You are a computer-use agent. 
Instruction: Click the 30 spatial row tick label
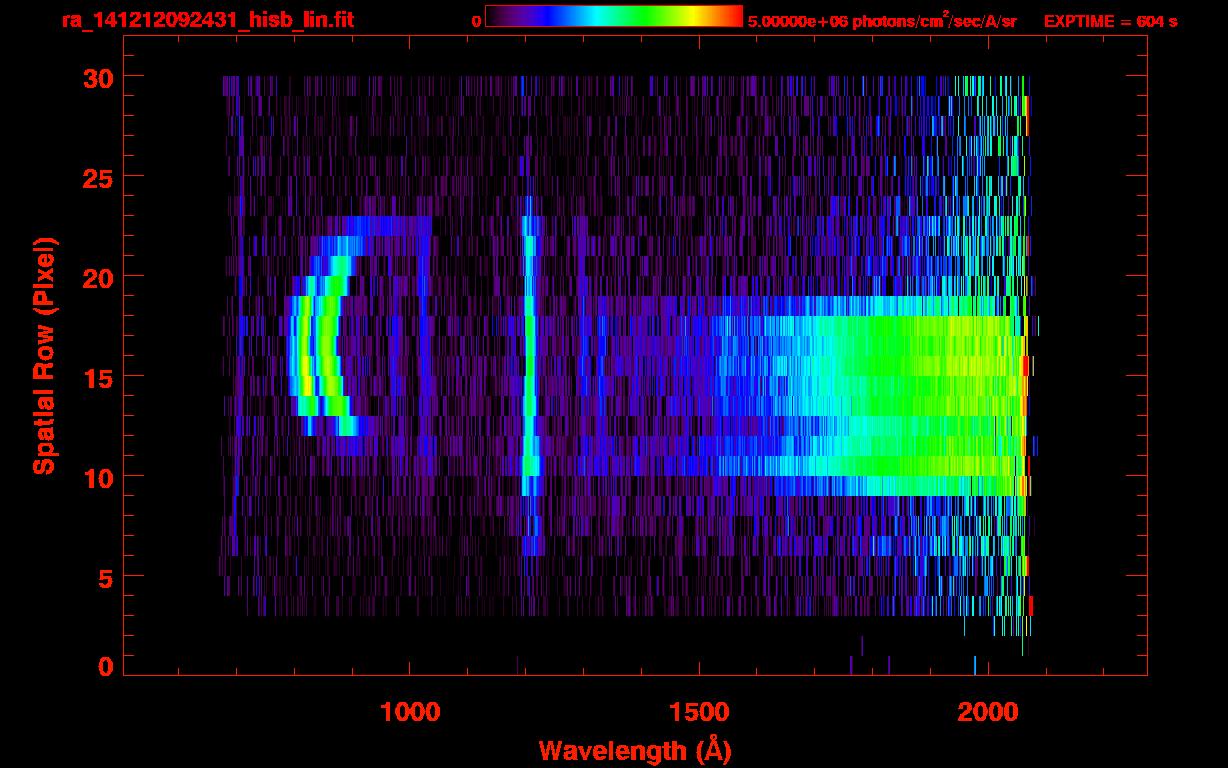pos(97,77)
